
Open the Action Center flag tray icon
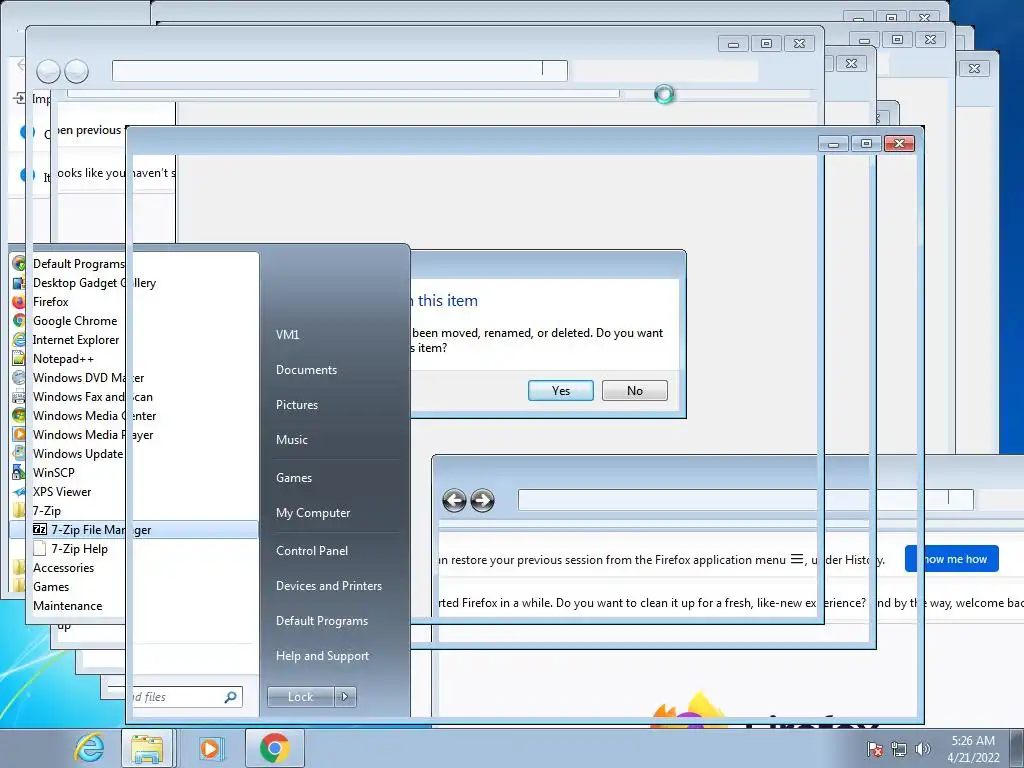pyautogui.click(x=875, y=749)
